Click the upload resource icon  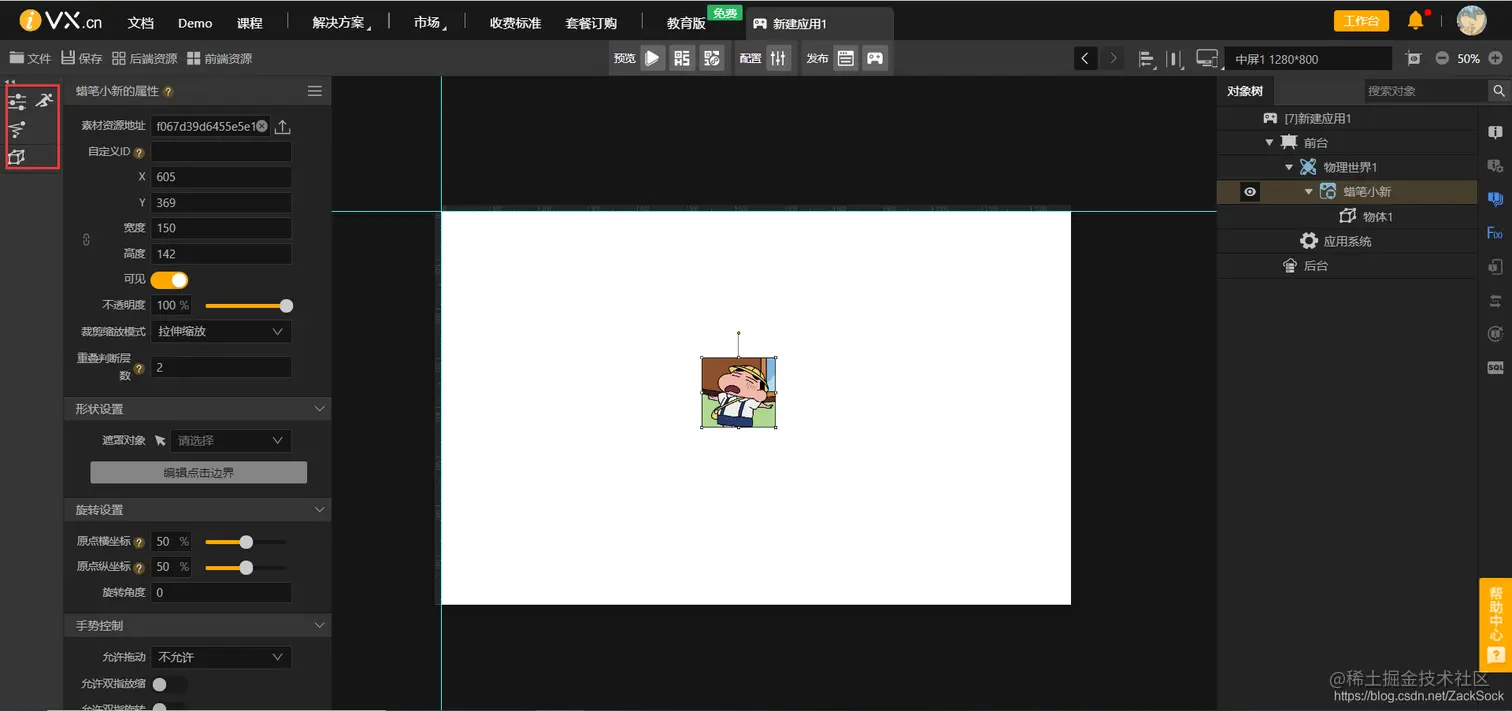(x=283, y=126)
